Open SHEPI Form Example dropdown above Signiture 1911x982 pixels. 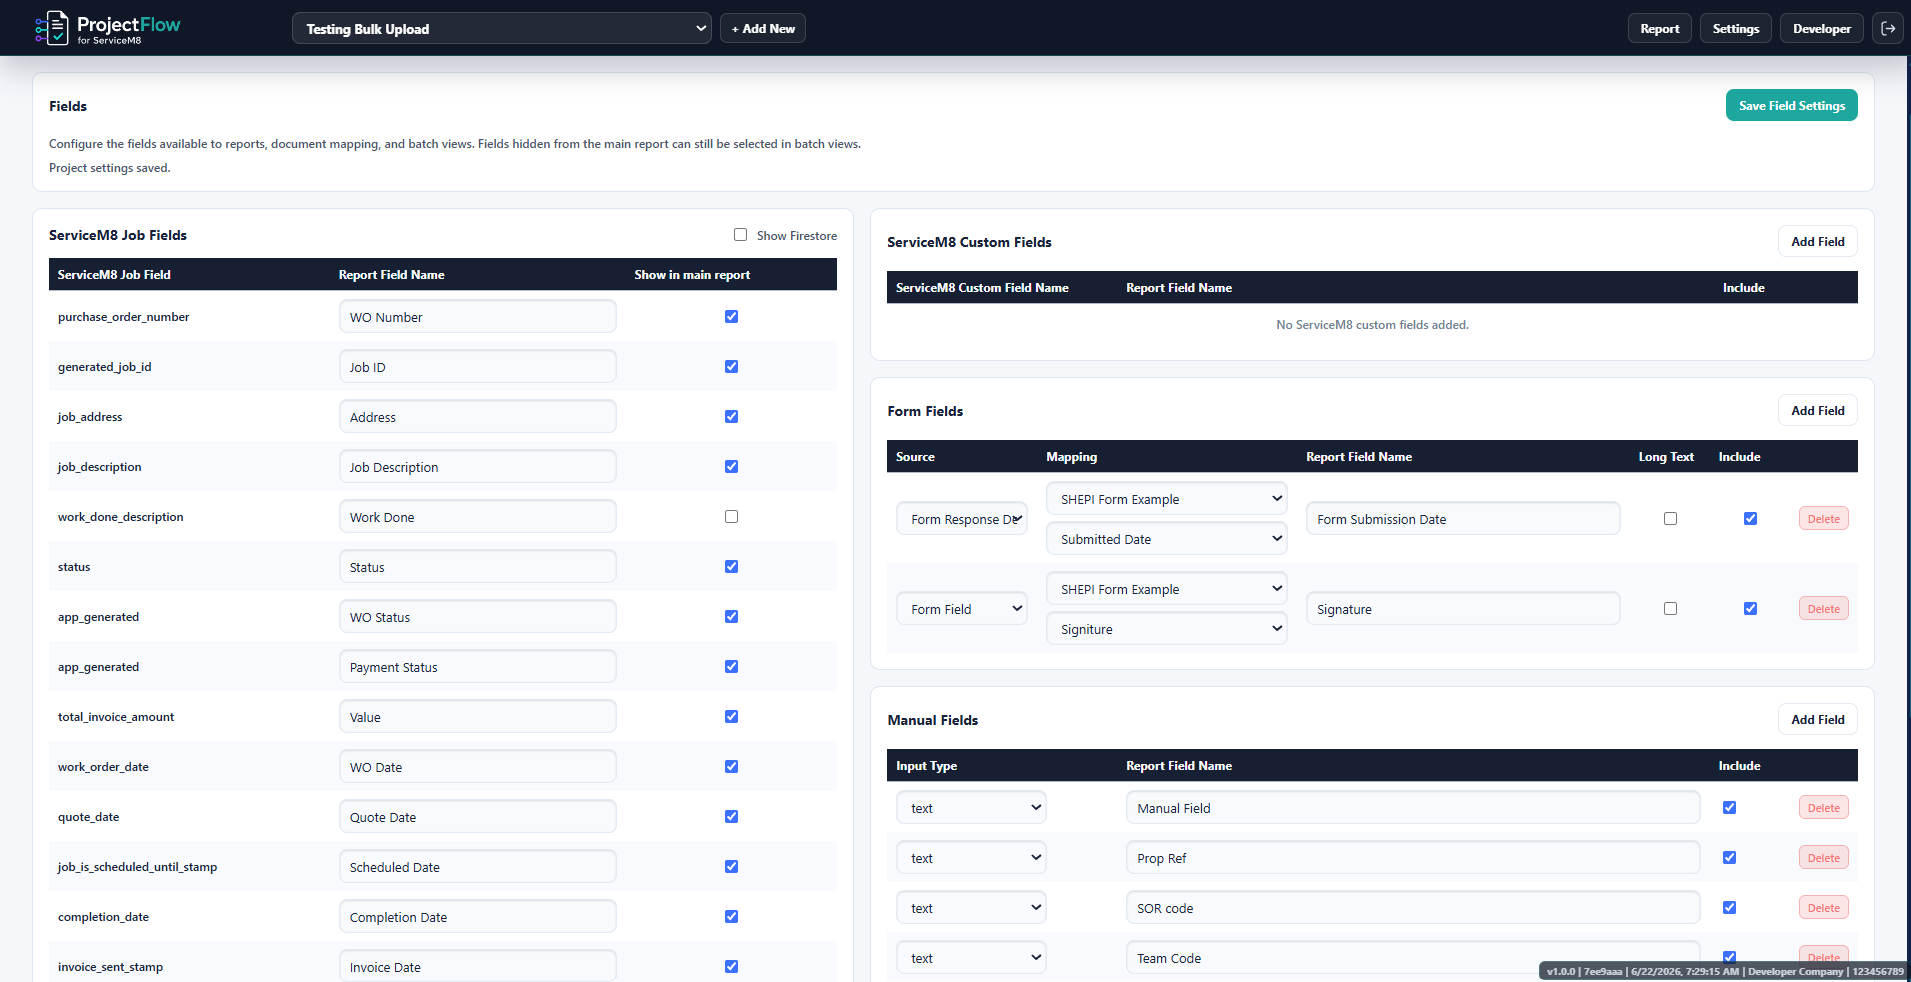click(x=1167, y=589)
